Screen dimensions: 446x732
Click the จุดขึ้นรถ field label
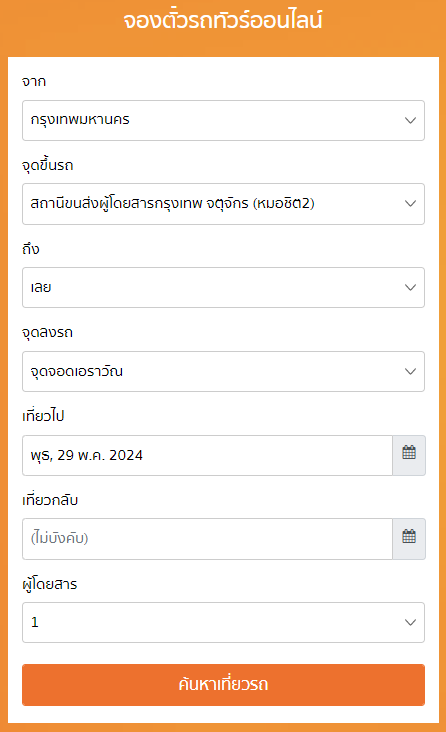(48, 165)
